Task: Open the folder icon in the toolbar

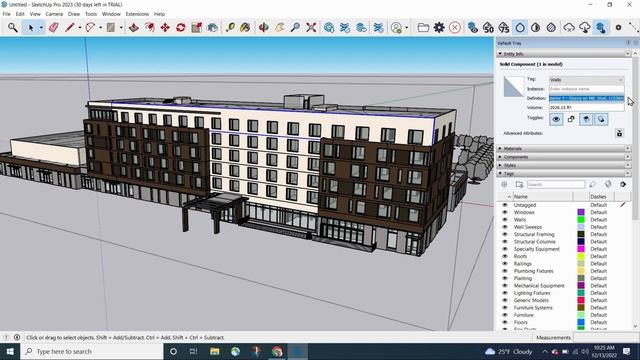Action: (423, 27)
